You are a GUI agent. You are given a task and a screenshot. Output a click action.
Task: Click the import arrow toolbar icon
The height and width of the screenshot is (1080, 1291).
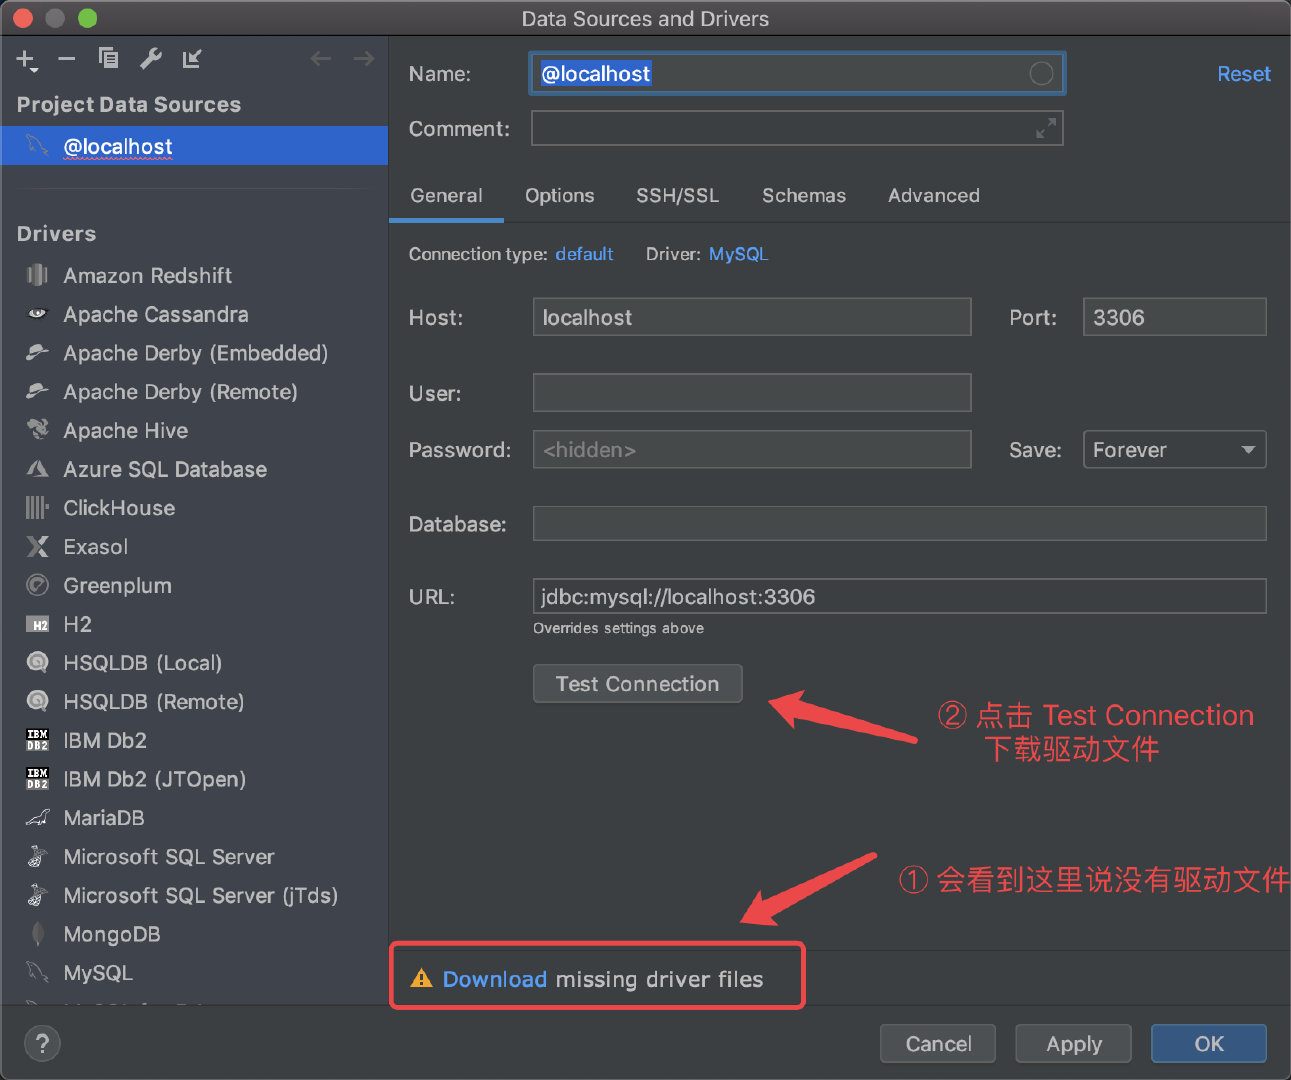click(192, 59)
